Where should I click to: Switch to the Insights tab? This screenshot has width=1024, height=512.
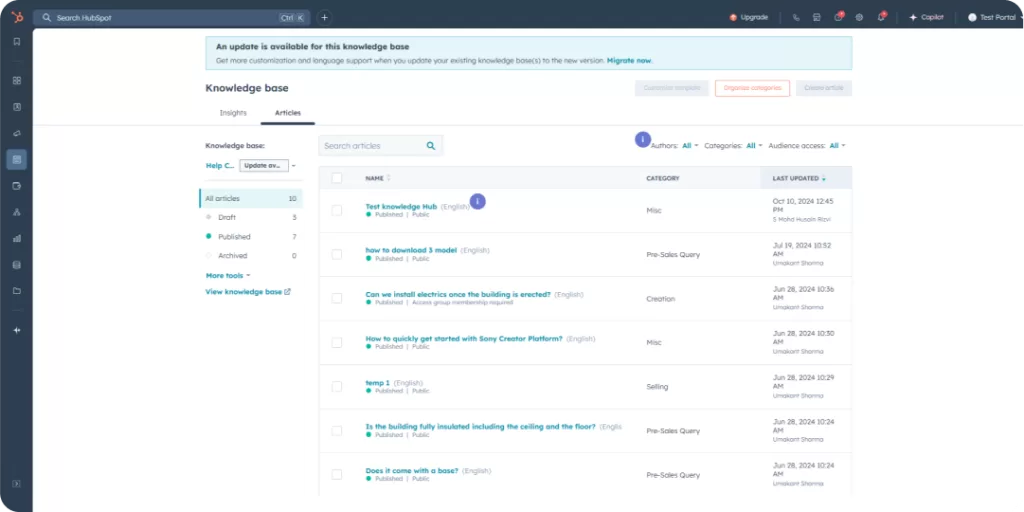point(233,113)
